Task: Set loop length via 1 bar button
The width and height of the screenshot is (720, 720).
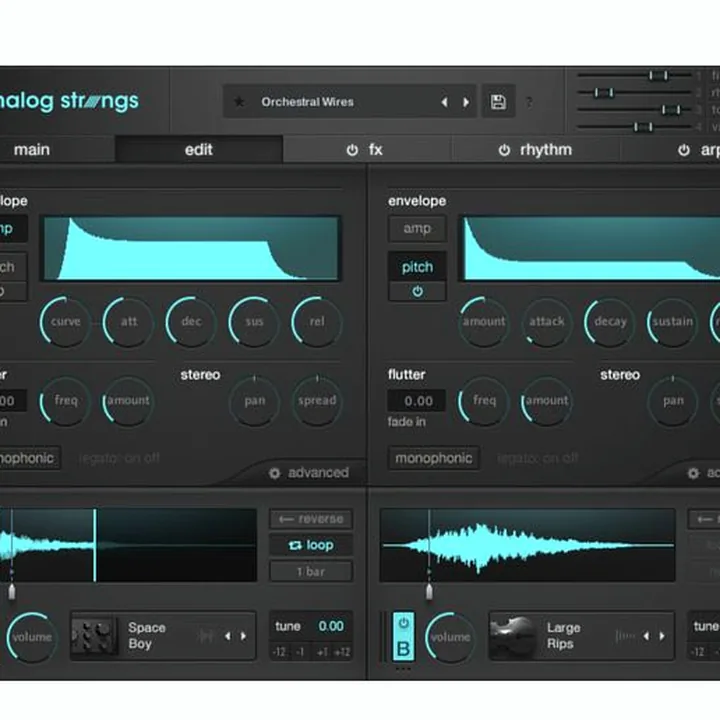Action: tap(311, 572)
